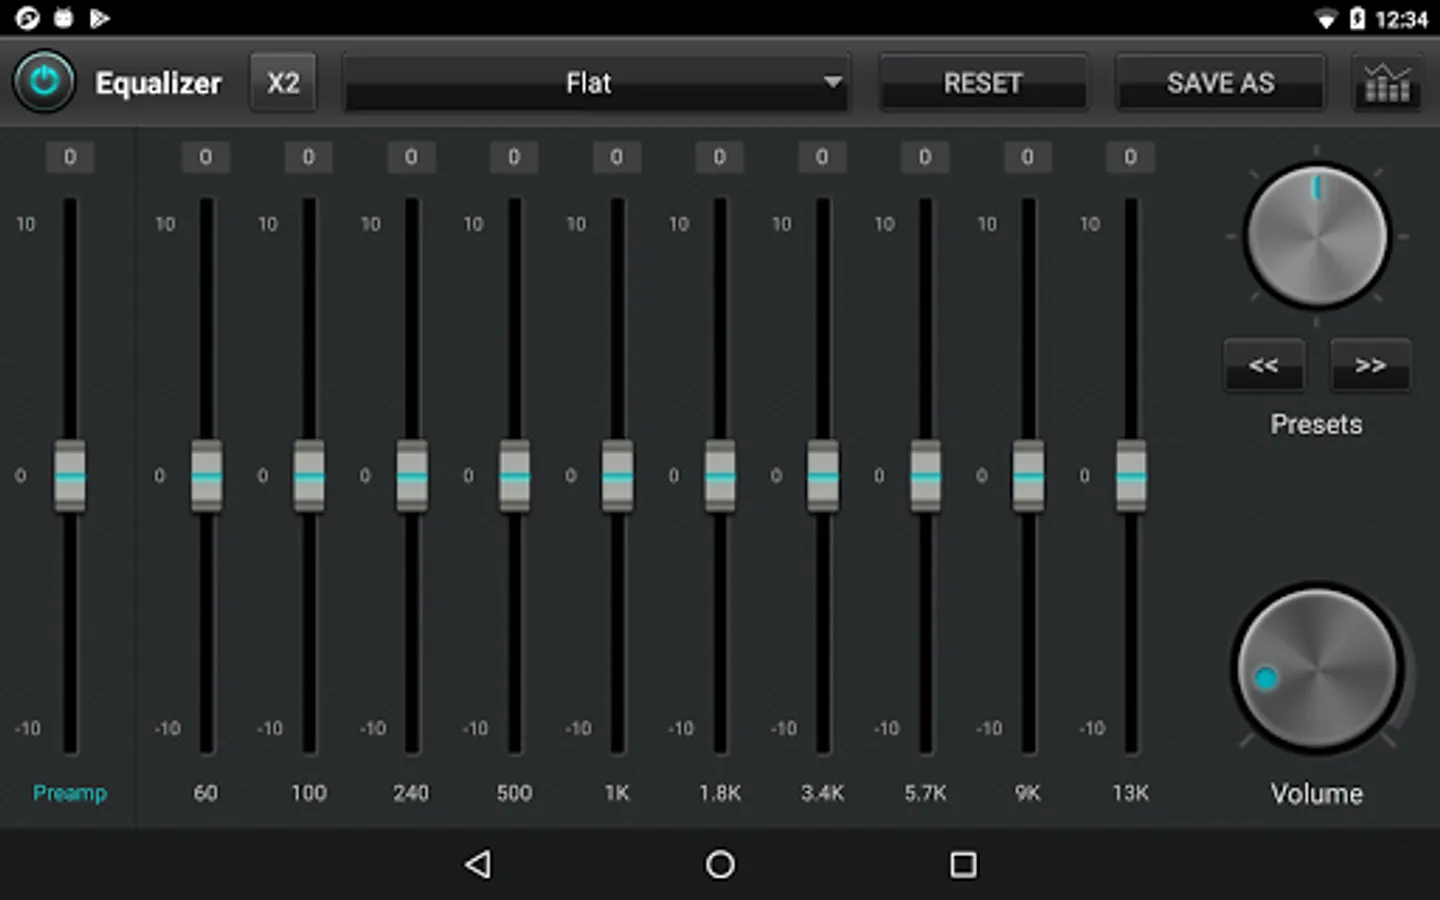Screen dimensions: 1440x900
Task: Click the value box above the 13K band
Action: 1131,157
